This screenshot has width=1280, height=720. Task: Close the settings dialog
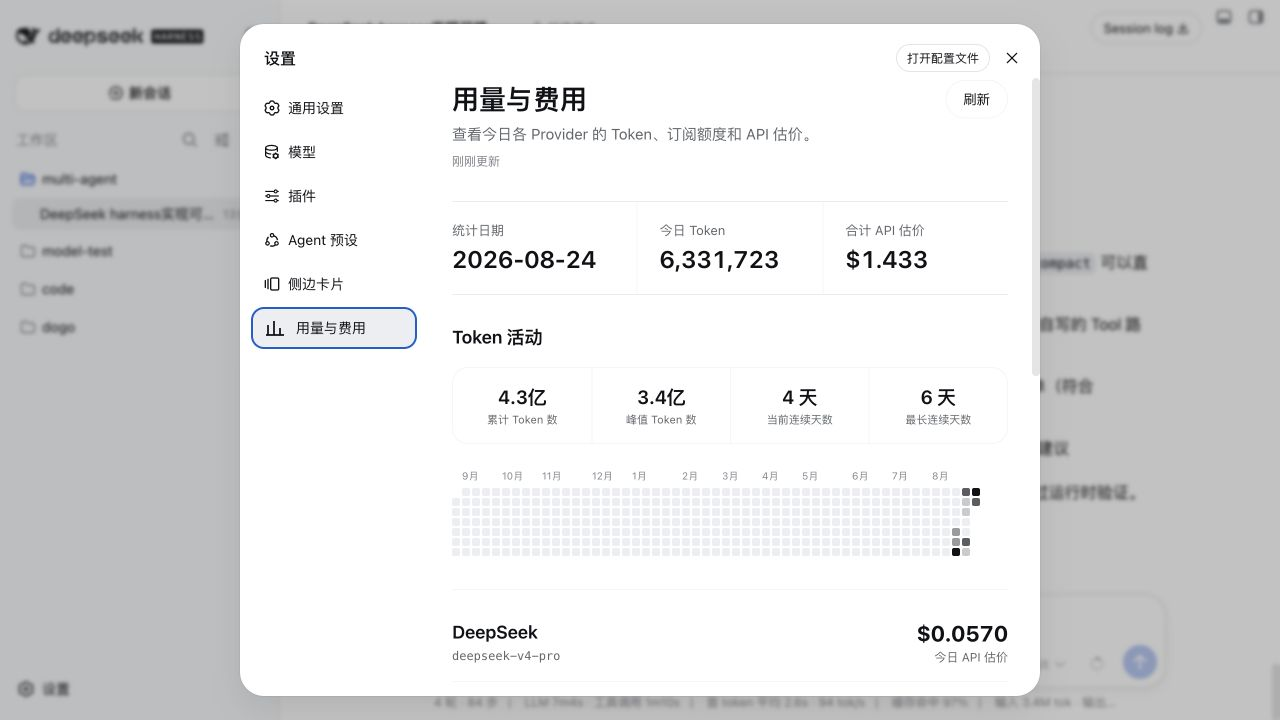[1012, 58]
